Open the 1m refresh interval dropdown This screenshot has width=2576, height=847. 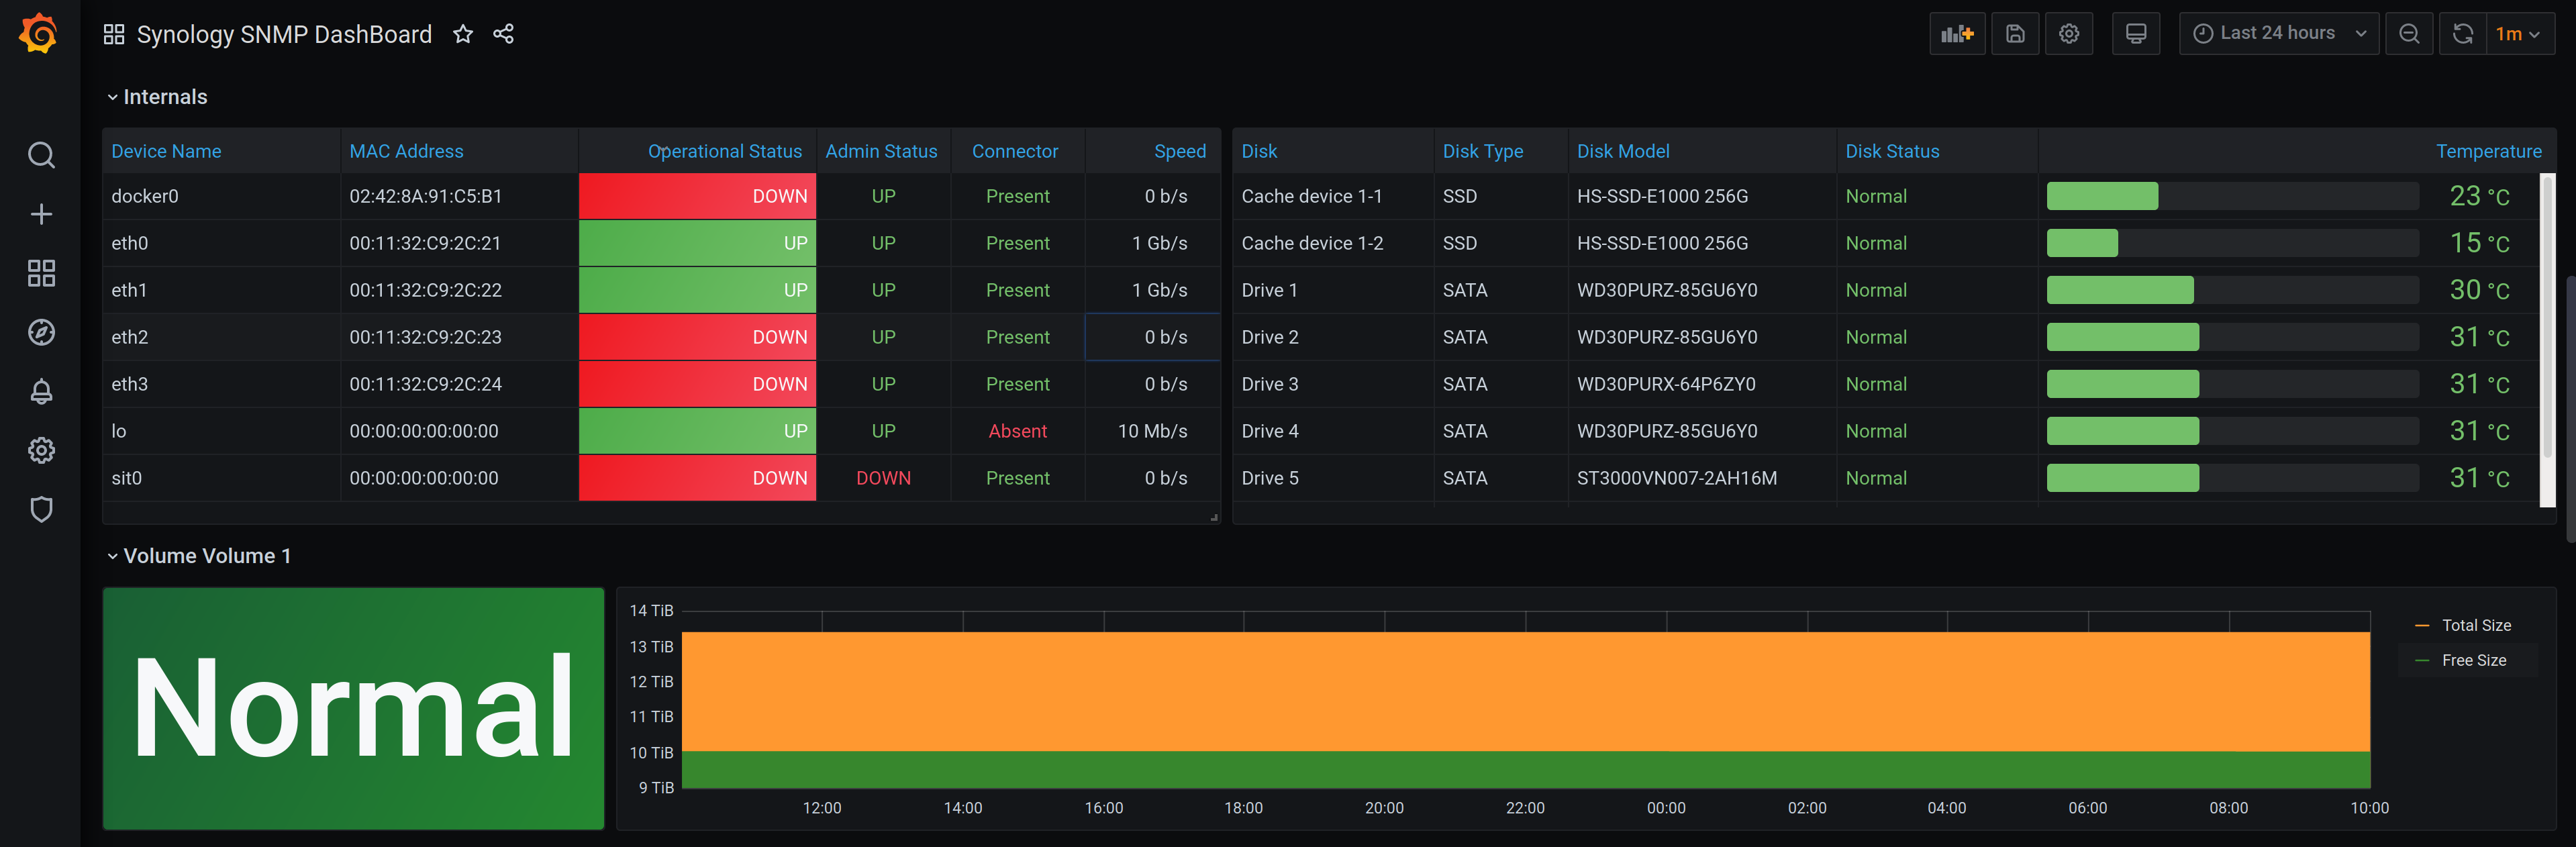click(x=2517, y=34)
